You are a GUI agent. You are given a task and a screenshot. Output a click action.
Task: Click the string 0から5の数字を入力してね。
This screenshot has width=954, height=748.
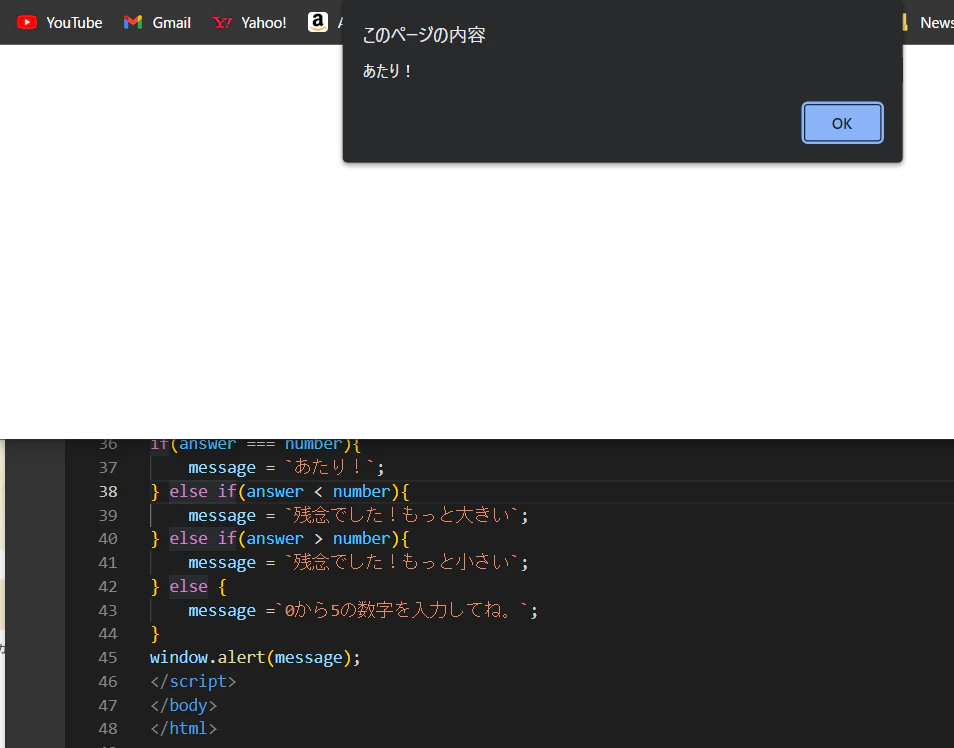(x=402, y=610)
